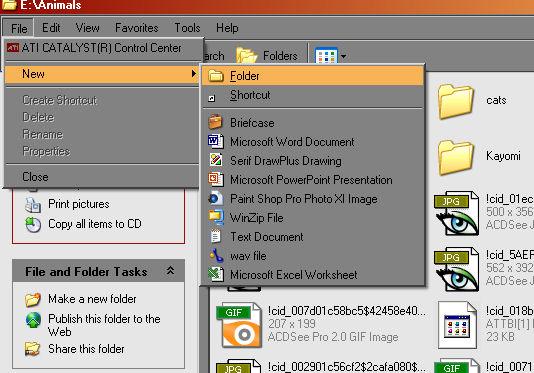Click the Kayomi folder name label
The image size is (534, 373).
click(503, 156)
